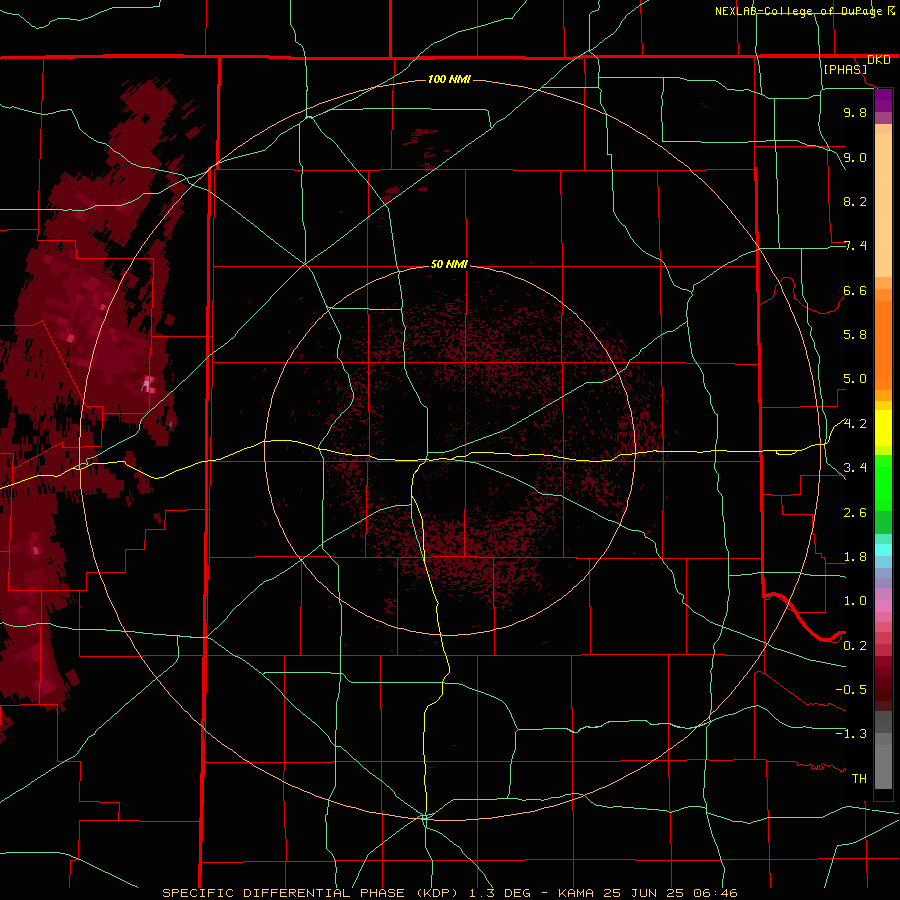Click the 1.8 value on the color scale
Viewport: 900px width, 900px height.
click(855, 557)
